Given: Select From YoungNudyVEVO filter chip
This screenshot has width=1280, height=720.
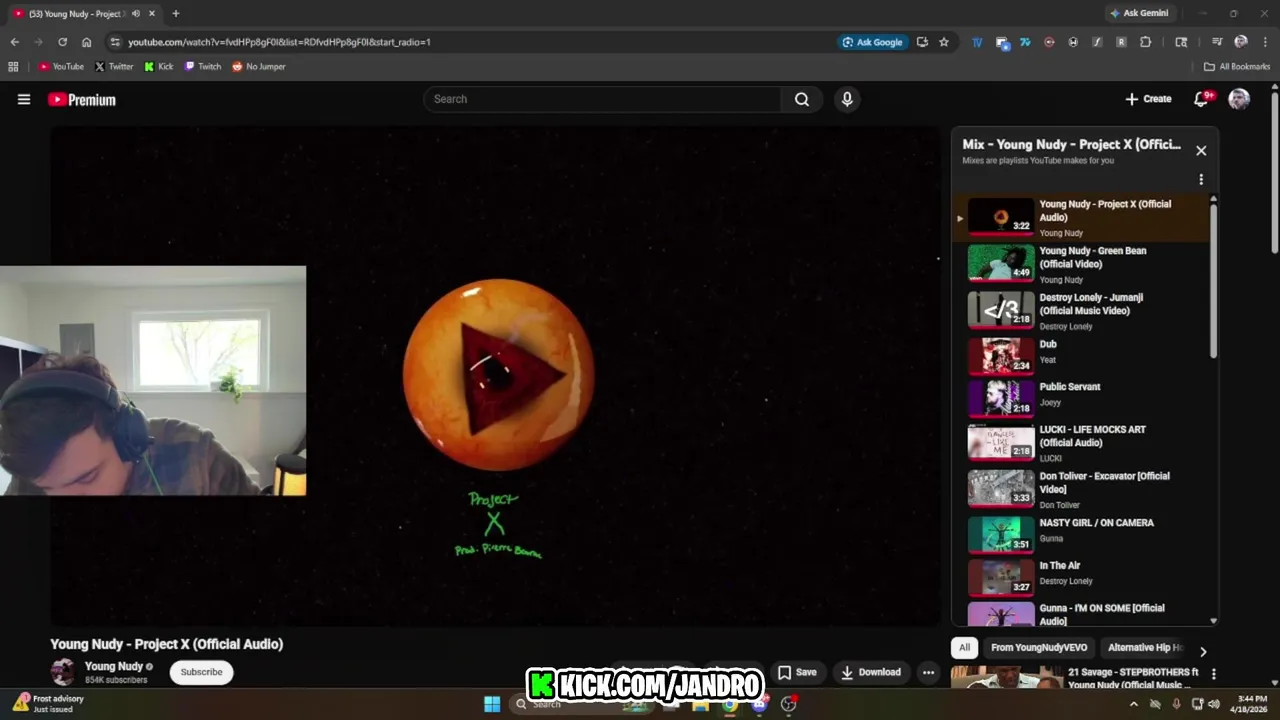Looking at the screenshot, I should tap(1039, 648).
